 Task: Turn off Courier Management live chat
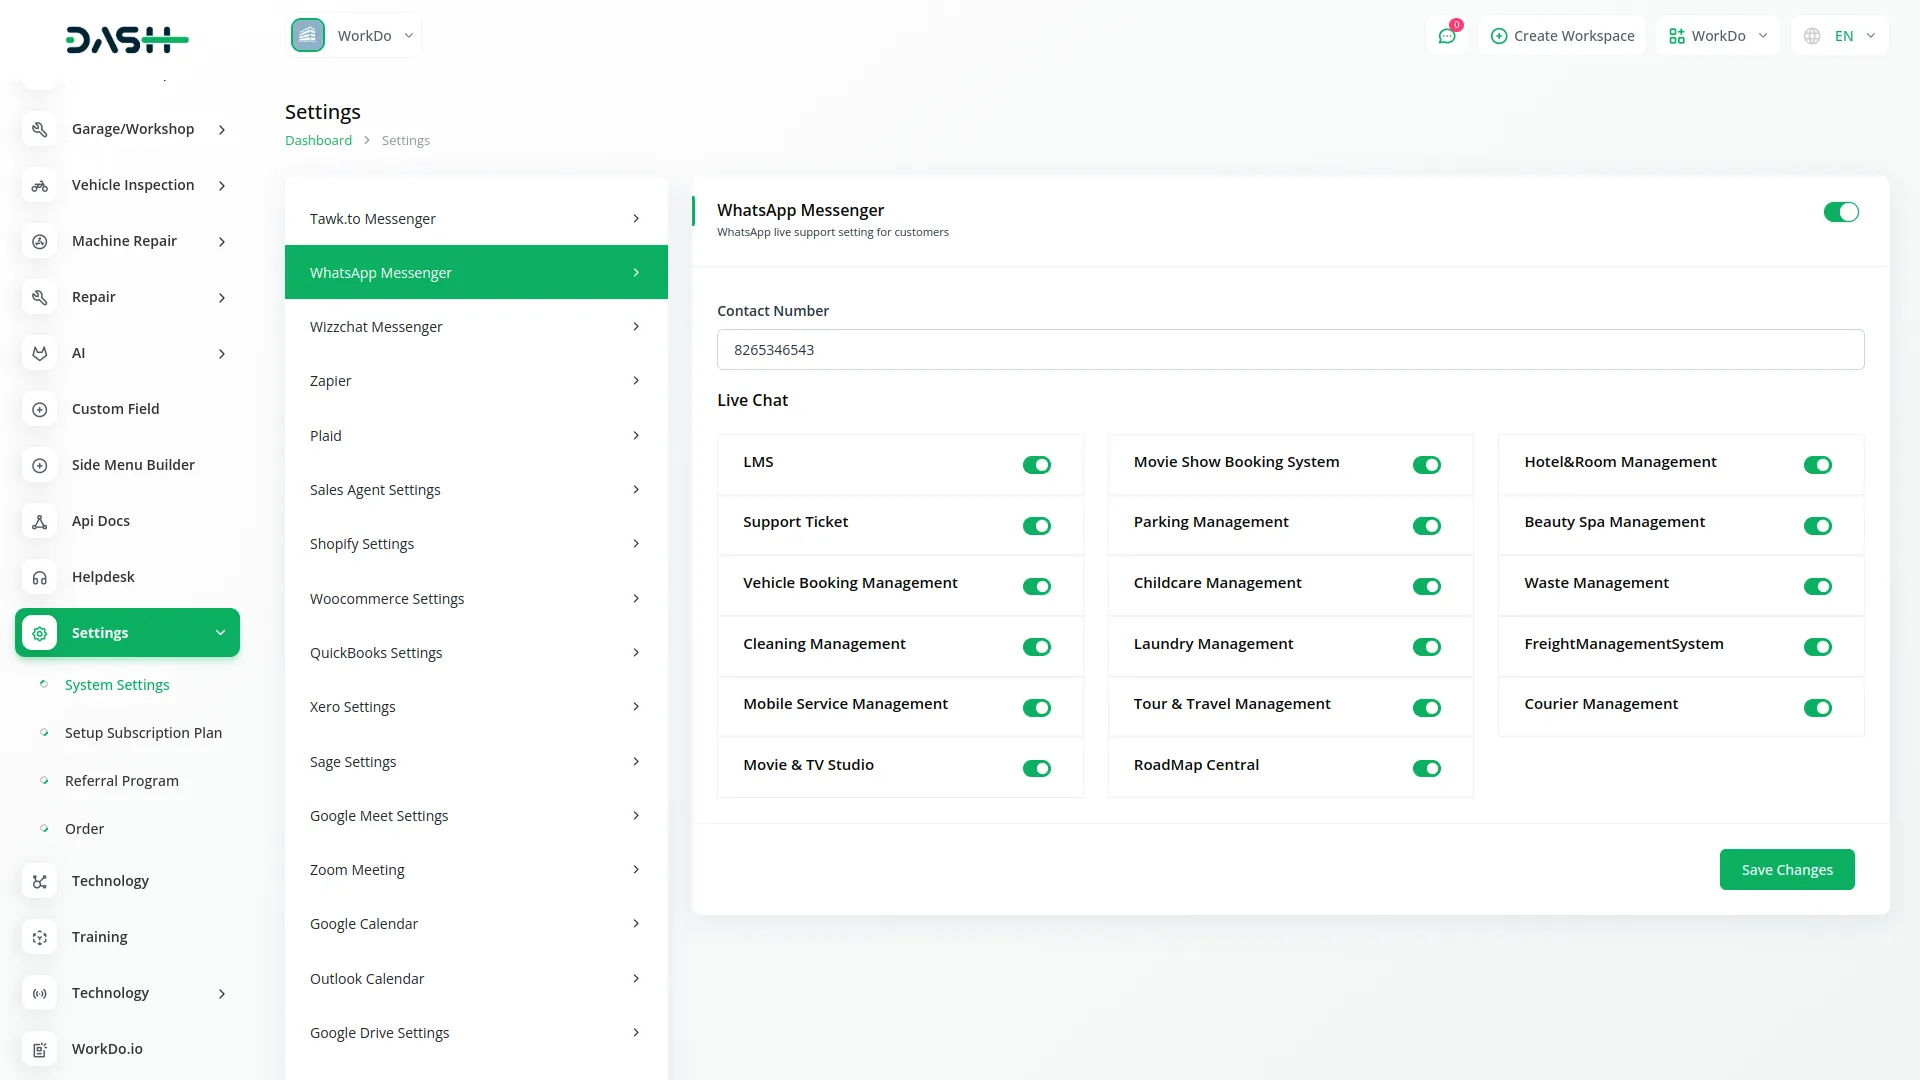1817,708
